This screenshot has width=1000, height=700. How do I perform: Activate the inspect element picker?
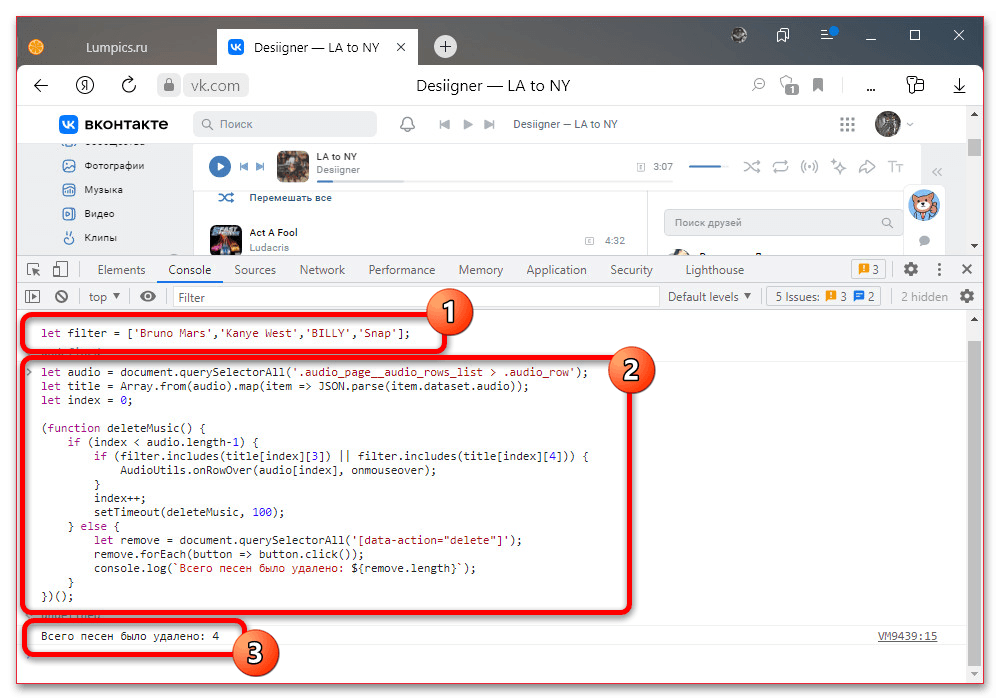tap(34, 270)
